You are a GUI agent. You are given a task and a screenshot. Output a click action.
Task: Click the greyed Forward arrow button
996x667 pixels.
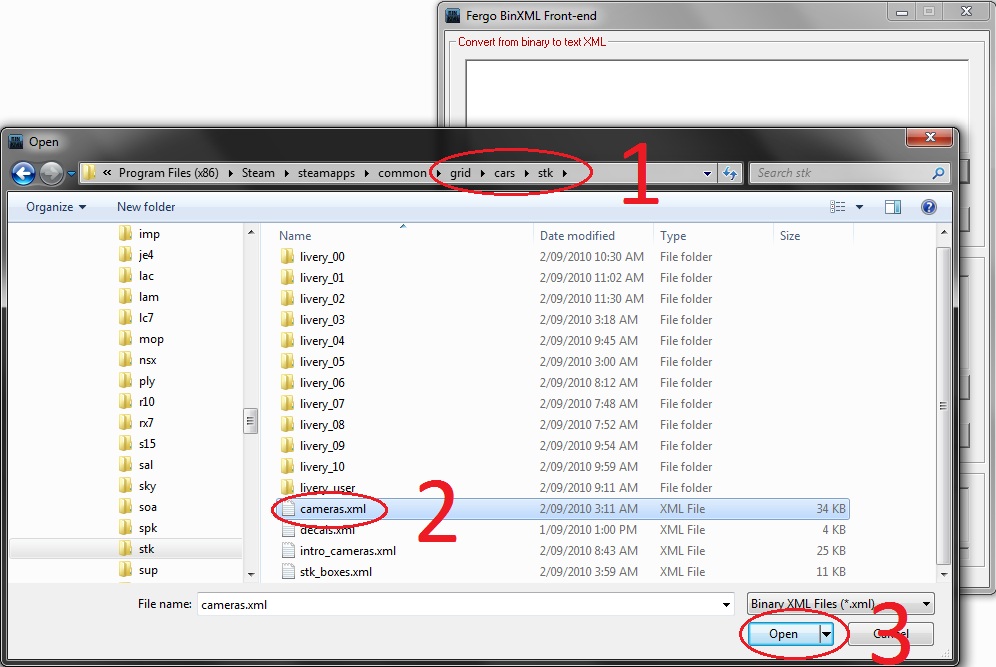point(51,173)
